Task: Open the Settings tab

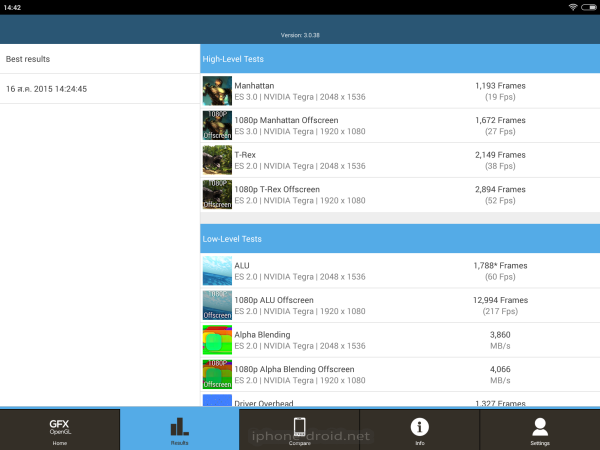Action: (540, 429)
